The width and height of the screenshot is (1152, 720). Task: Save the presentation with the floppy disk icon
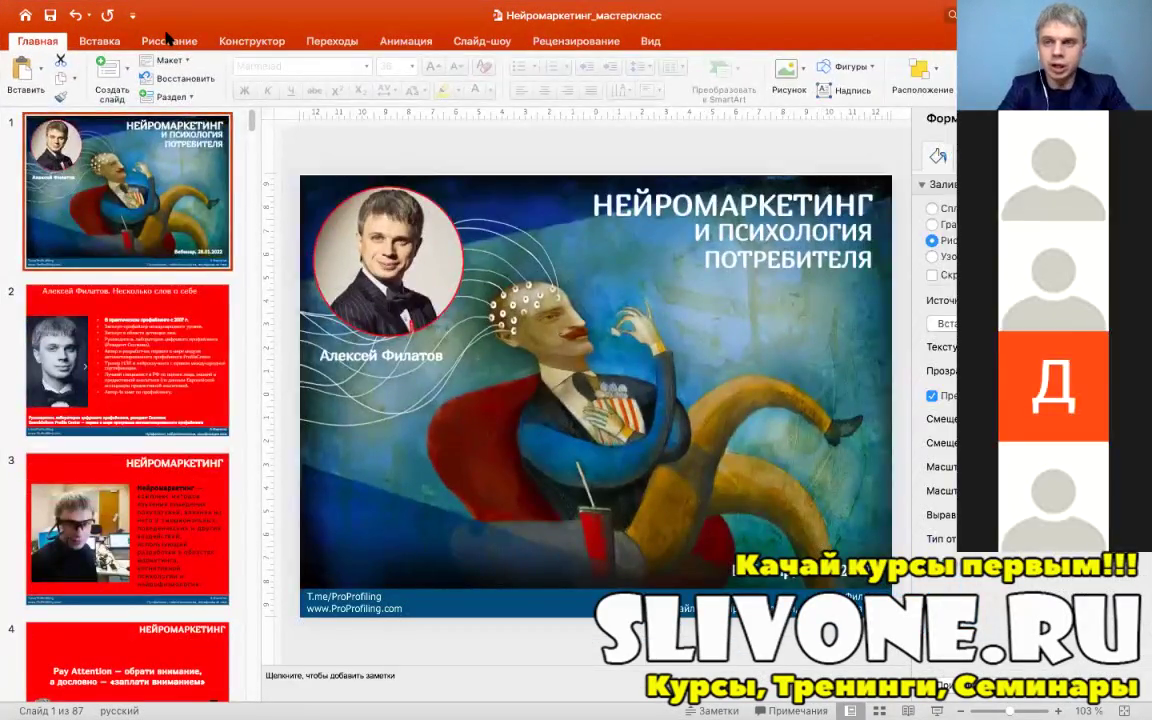(x=49, y=15)
